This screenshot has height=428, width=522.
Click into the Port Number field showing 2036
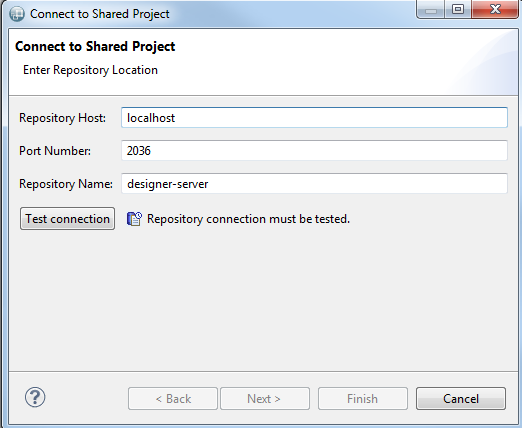tap(314, 150)
